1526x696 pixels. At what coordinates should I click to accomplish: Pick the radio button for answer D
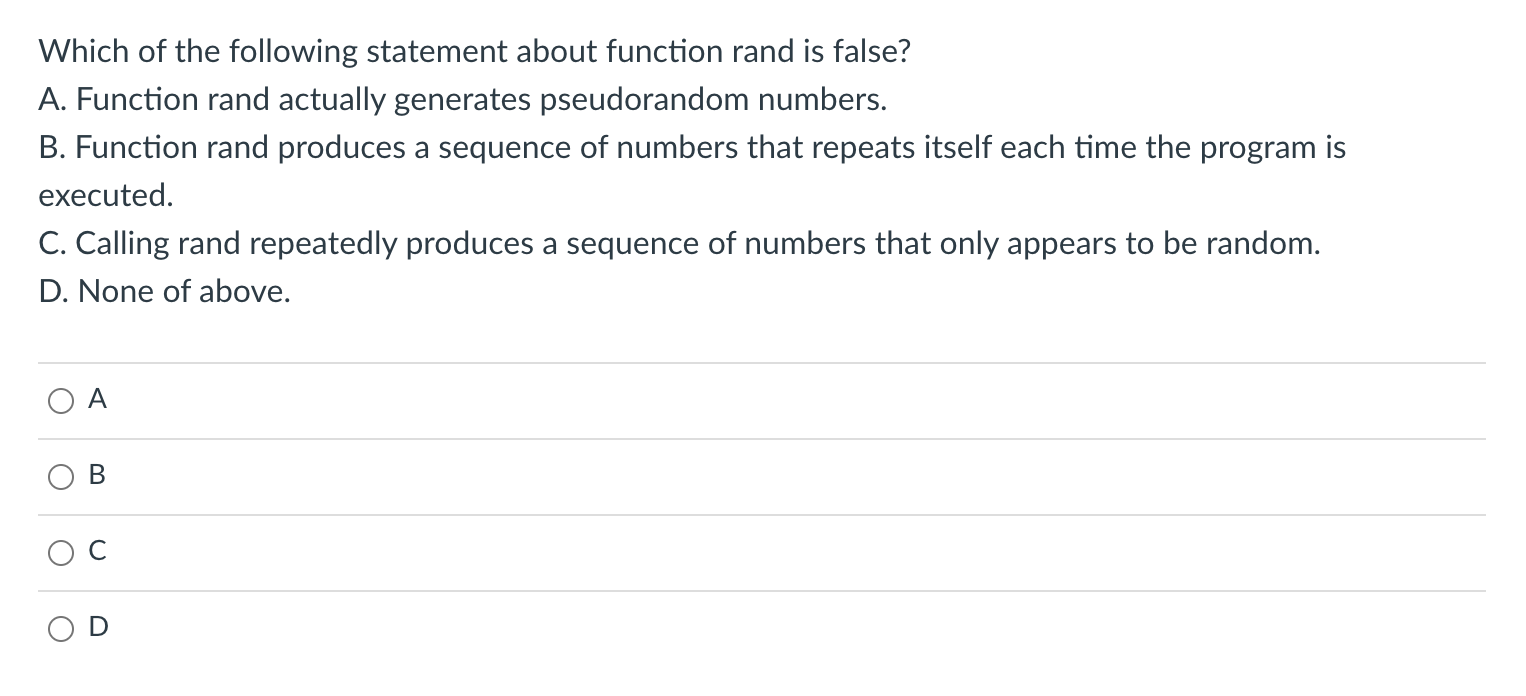(x=60, y=629)
